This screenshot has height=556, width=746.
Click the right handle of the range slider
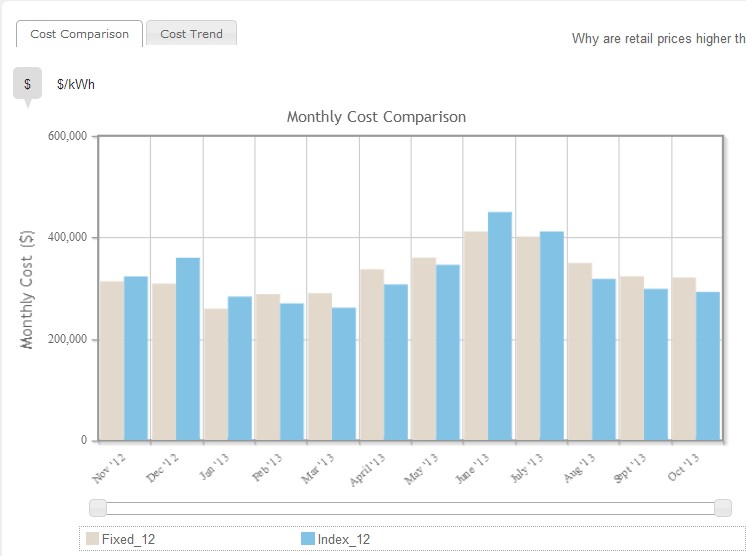point(723,508)
